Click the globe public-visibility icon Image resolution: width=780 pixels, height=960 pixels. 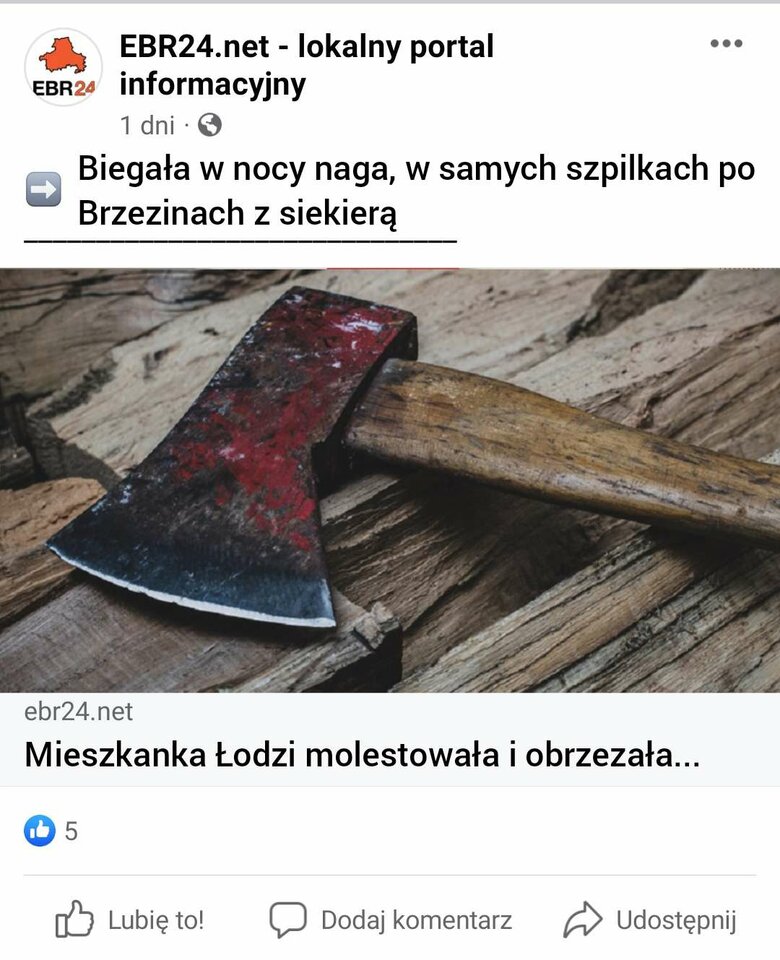(x=210, y=125)
